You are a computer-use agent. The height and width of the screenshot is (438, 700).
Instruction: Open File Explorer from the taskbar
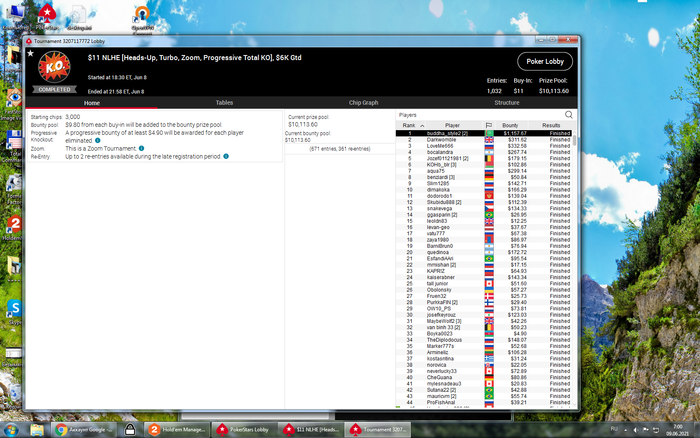pos(37,430)
